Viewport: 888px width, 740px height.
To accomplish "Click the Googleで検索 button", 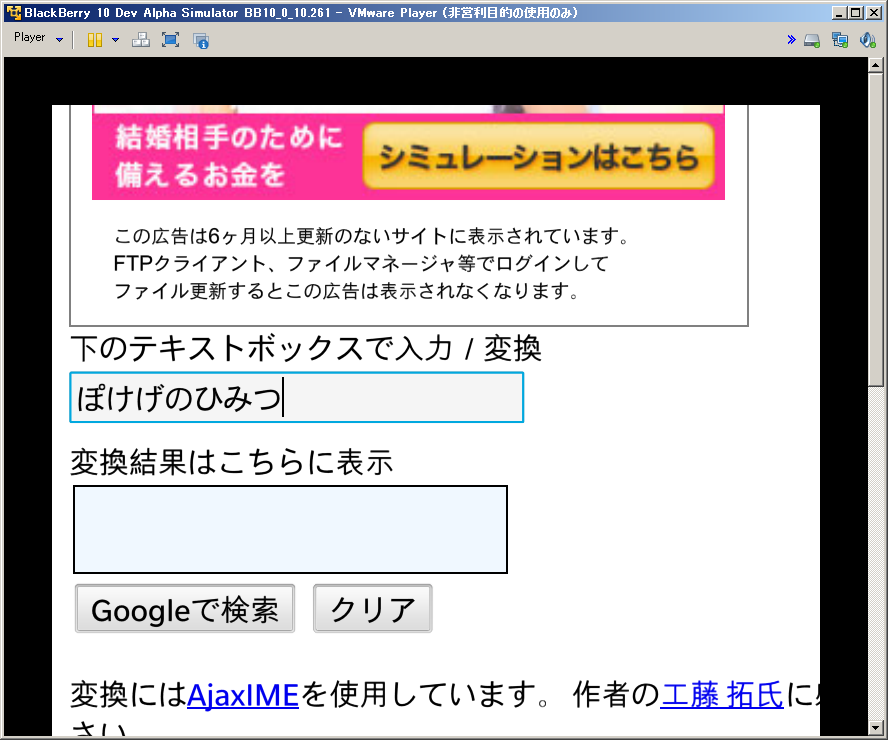I will 185,609.
